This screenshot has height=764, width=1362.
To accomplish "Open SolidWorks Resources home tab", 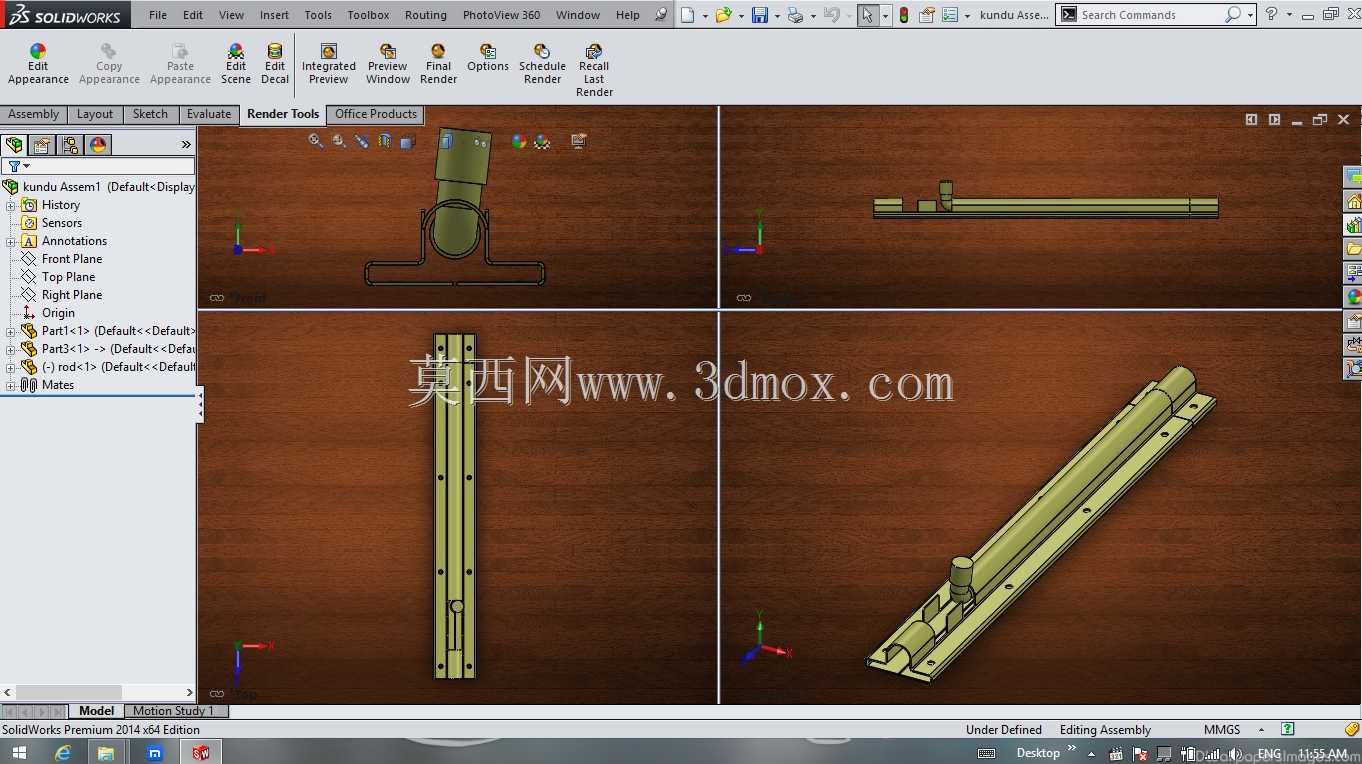I will (x=1354, y=200).
